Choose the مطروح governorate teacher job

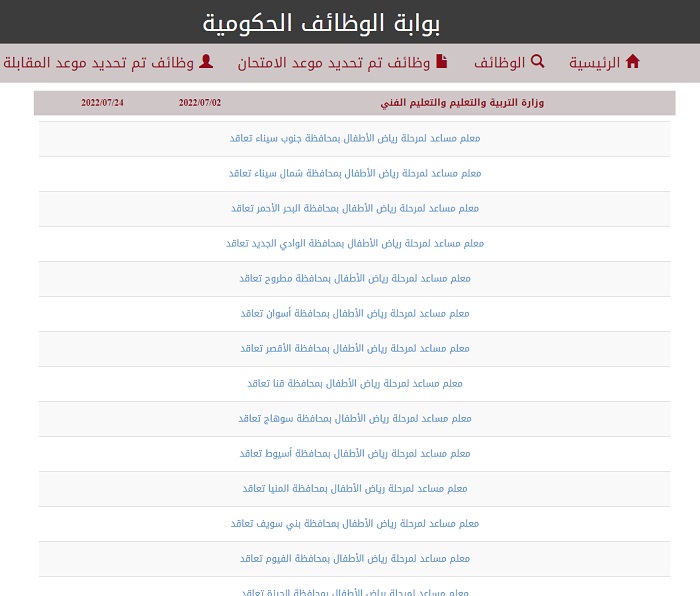click(355, 278)
